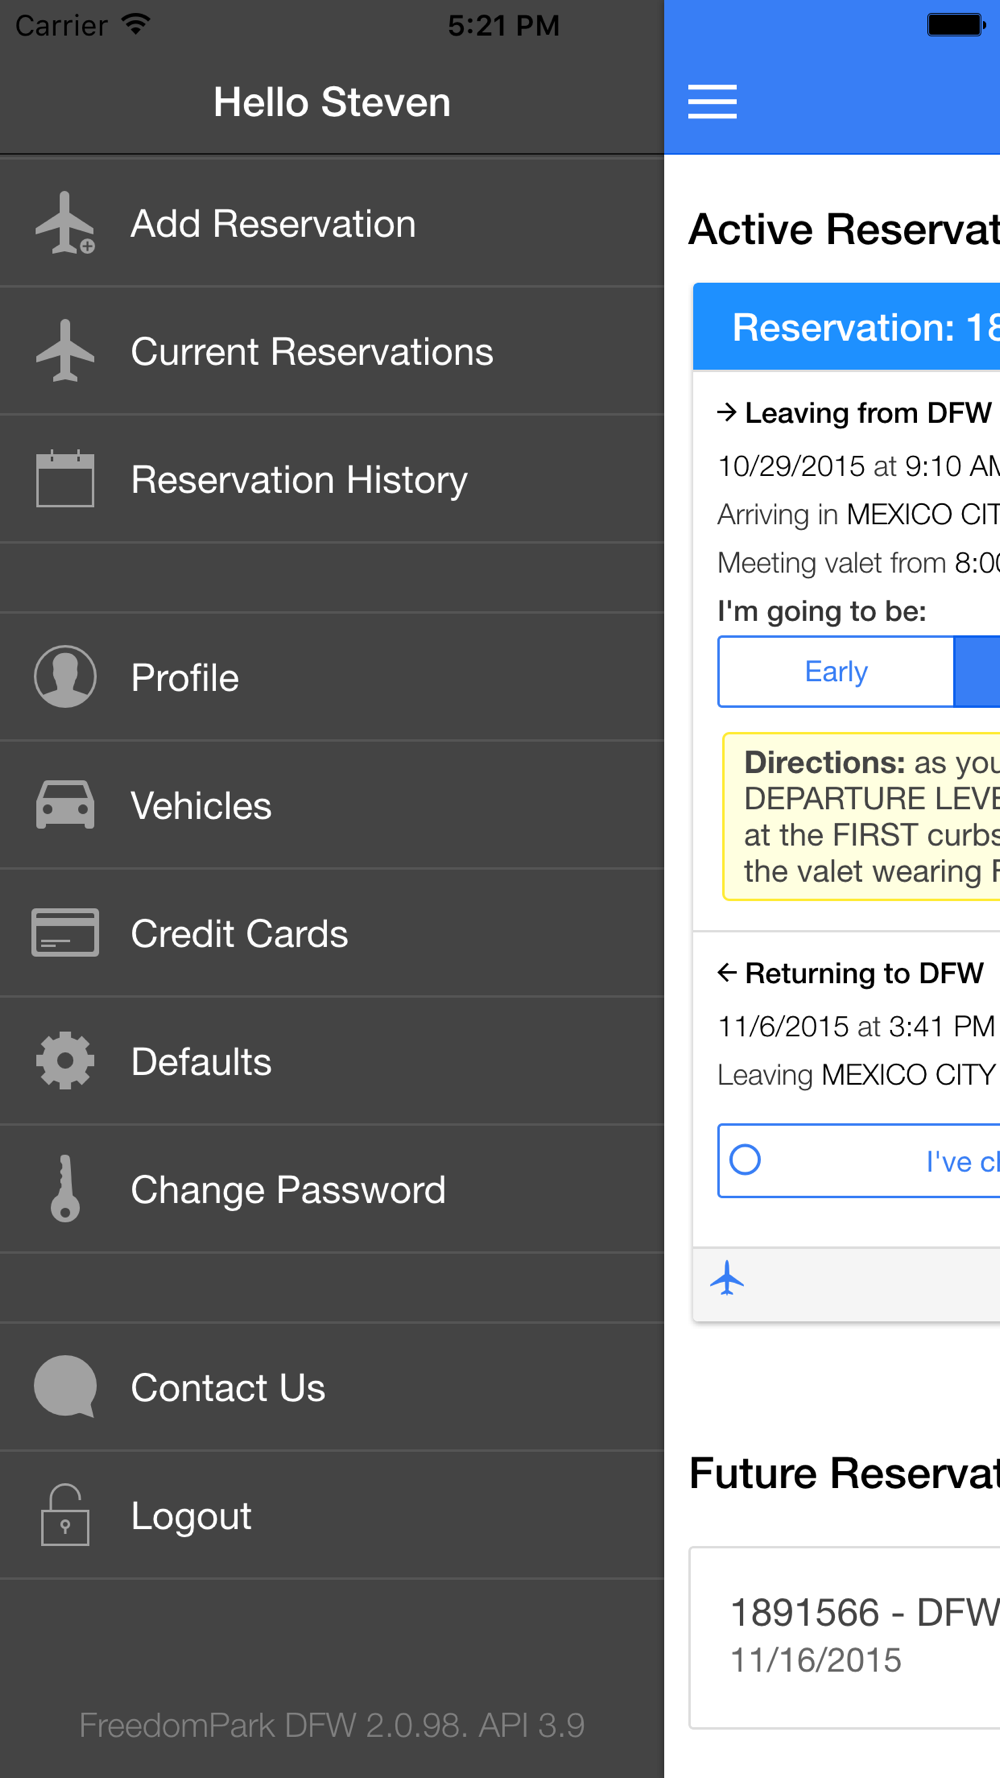Tap the Credit Cards card icon

66,933
